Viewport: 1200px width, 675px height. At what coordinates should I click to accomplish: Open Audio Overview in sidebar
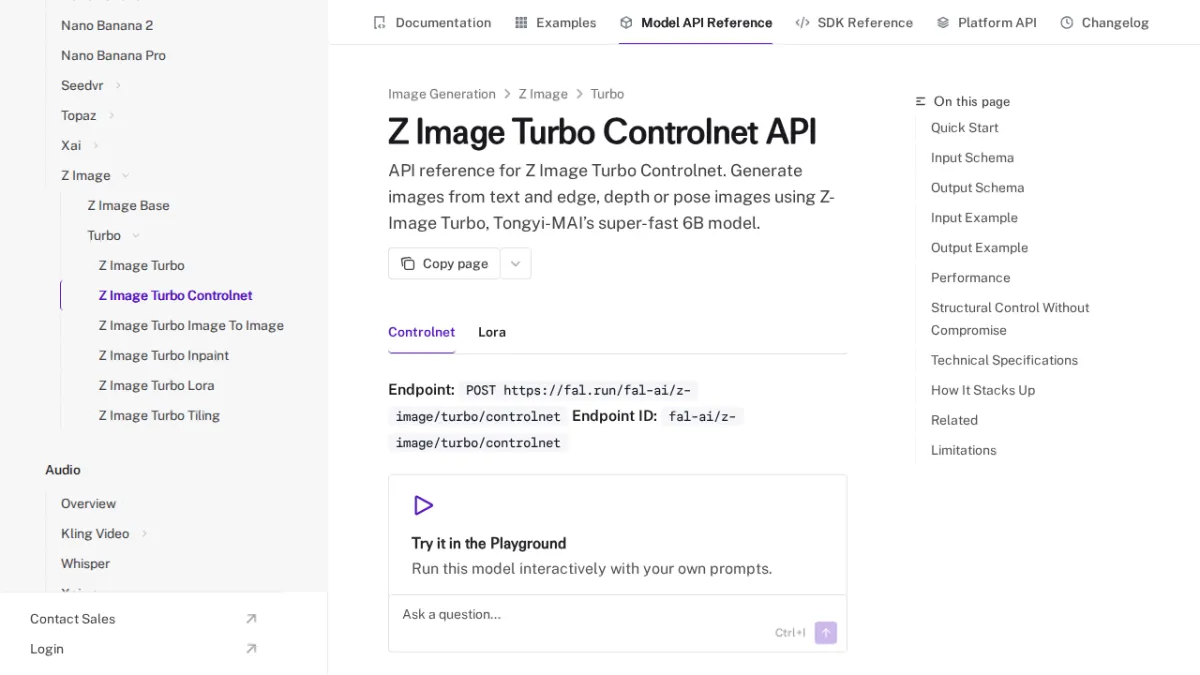pyautogui.click(x=88, y=504)
